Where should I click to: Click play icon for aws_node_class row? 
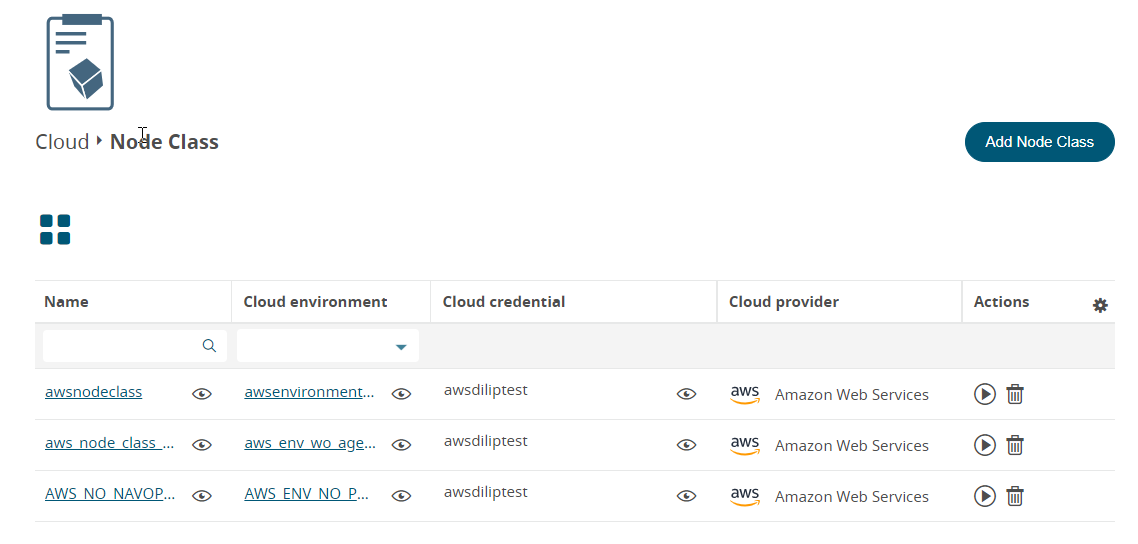985,445
